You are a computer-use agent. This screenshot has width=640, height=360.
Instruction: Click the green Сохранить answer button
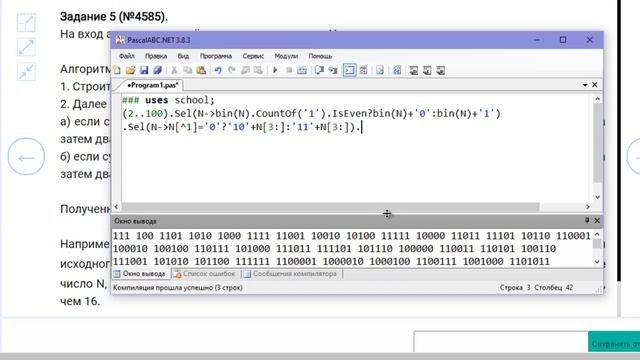click(x=614, y=342)
